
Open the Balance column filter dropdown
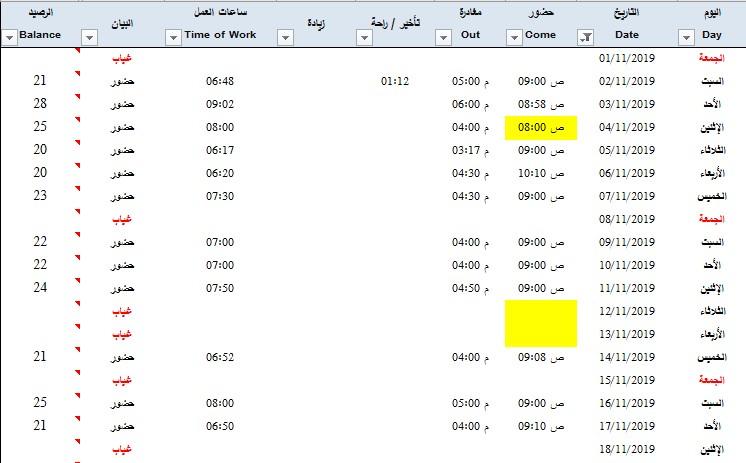point(10,37)
